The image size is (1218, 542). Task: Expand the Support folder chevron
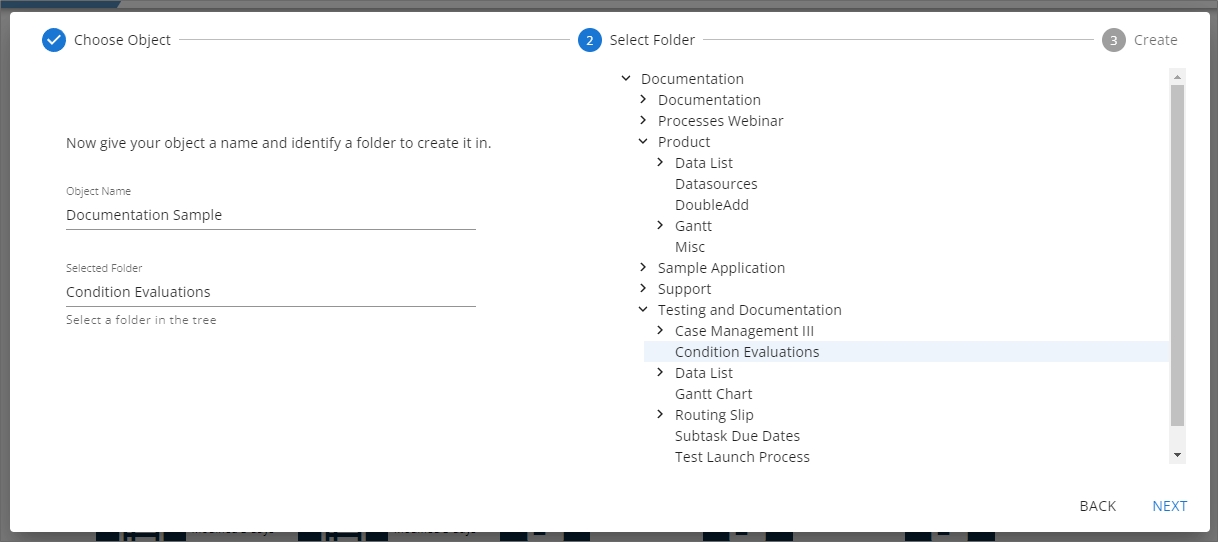point(643,289)
